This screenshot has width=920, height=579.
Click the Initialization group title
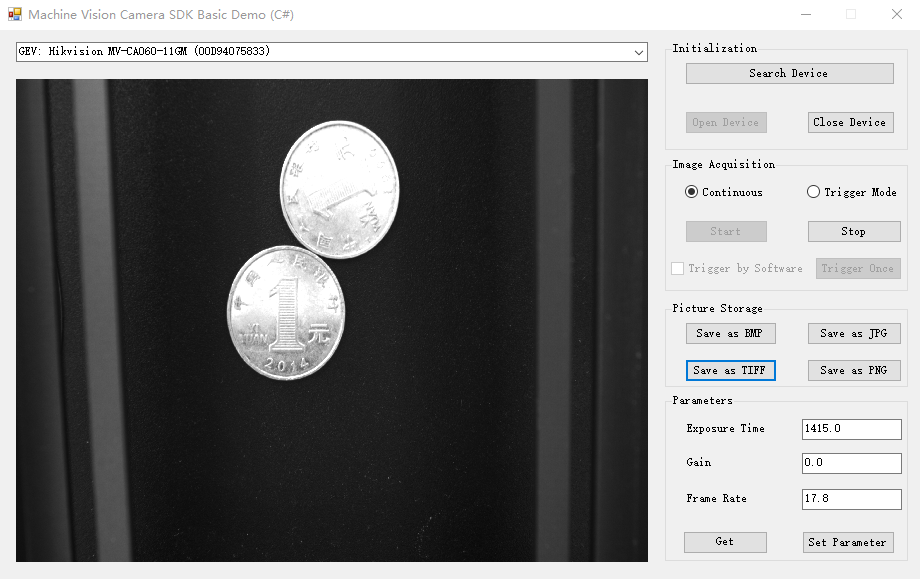pos(714,48)
